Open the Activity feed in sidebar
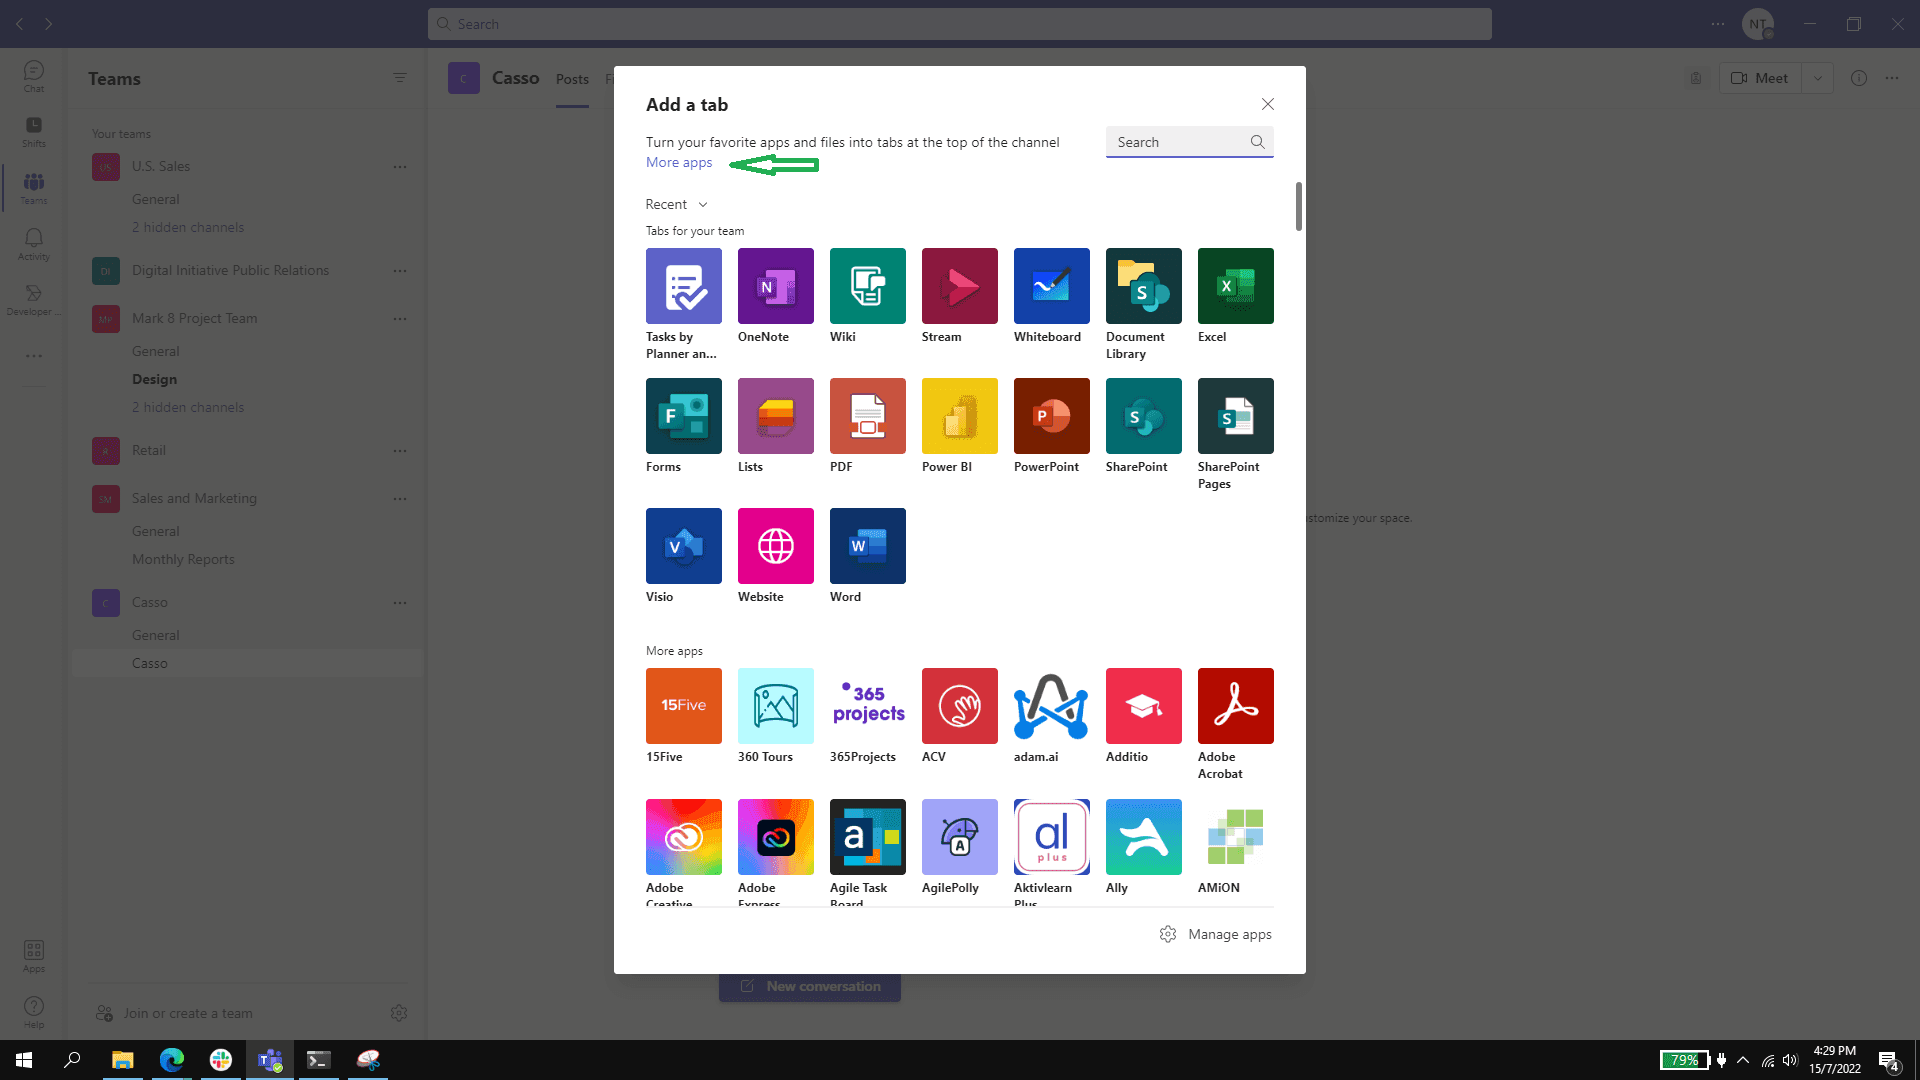This screenshot has height=1080, width=1920. [34, 244]
